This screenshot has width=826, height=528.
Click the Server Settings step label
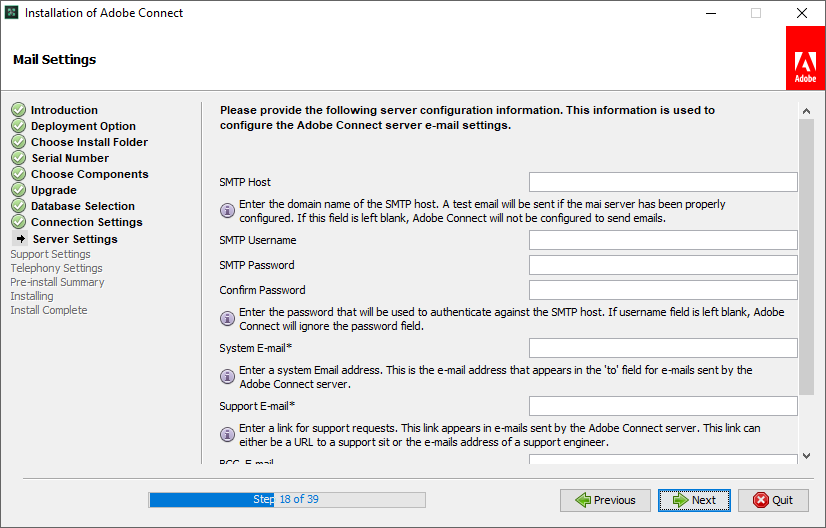tap(75, 239)
